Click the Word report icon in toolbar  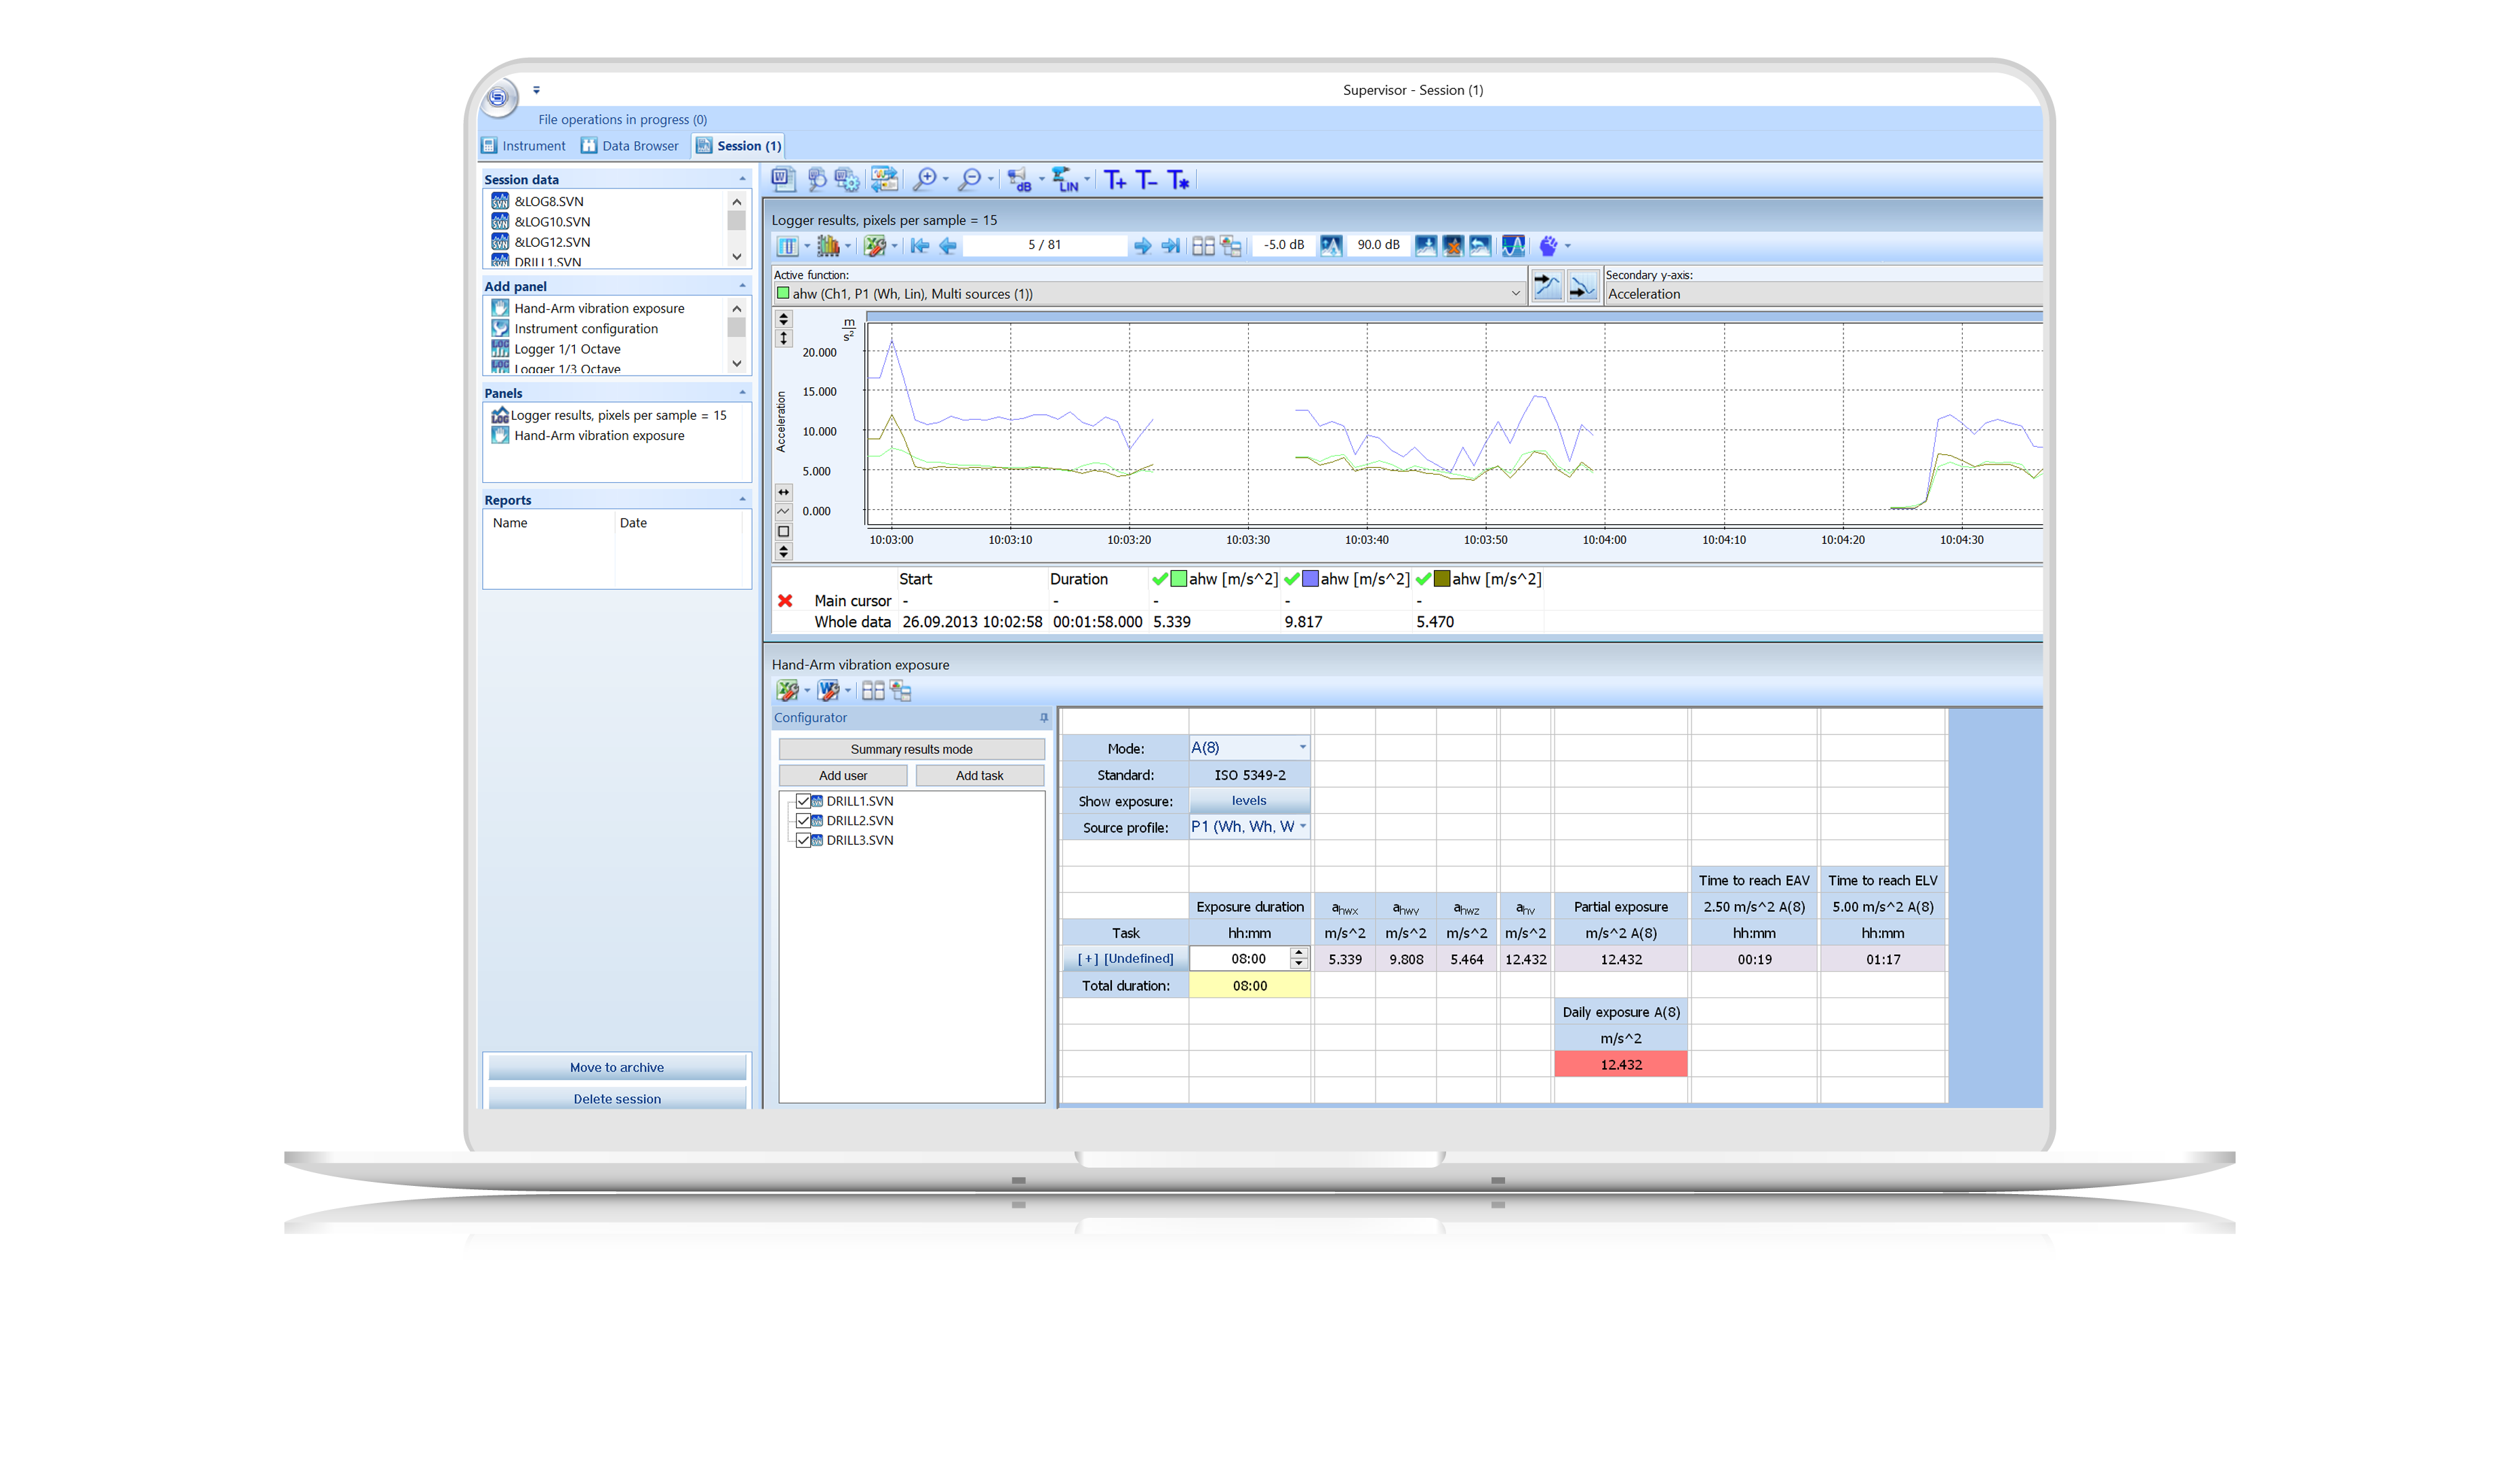[783, 180]
